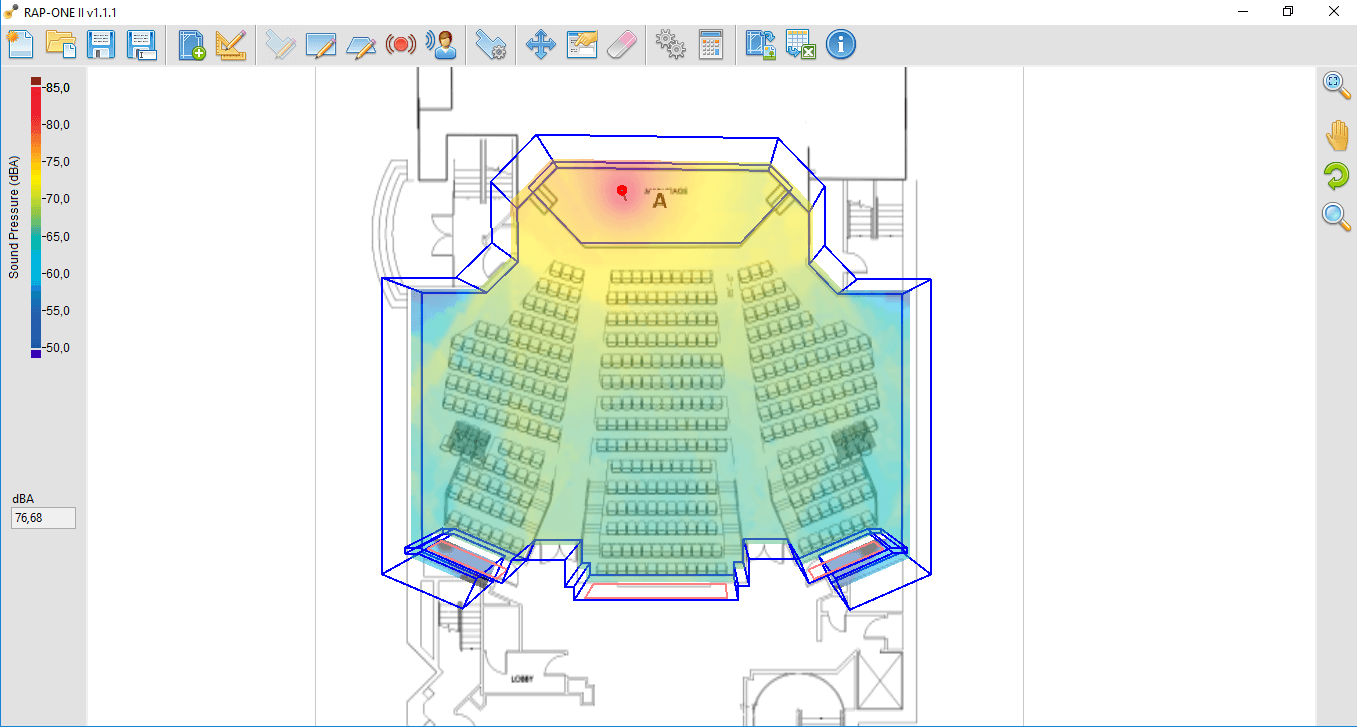
Task: Place a sound source on the plan
Action: tap(401, 44)
